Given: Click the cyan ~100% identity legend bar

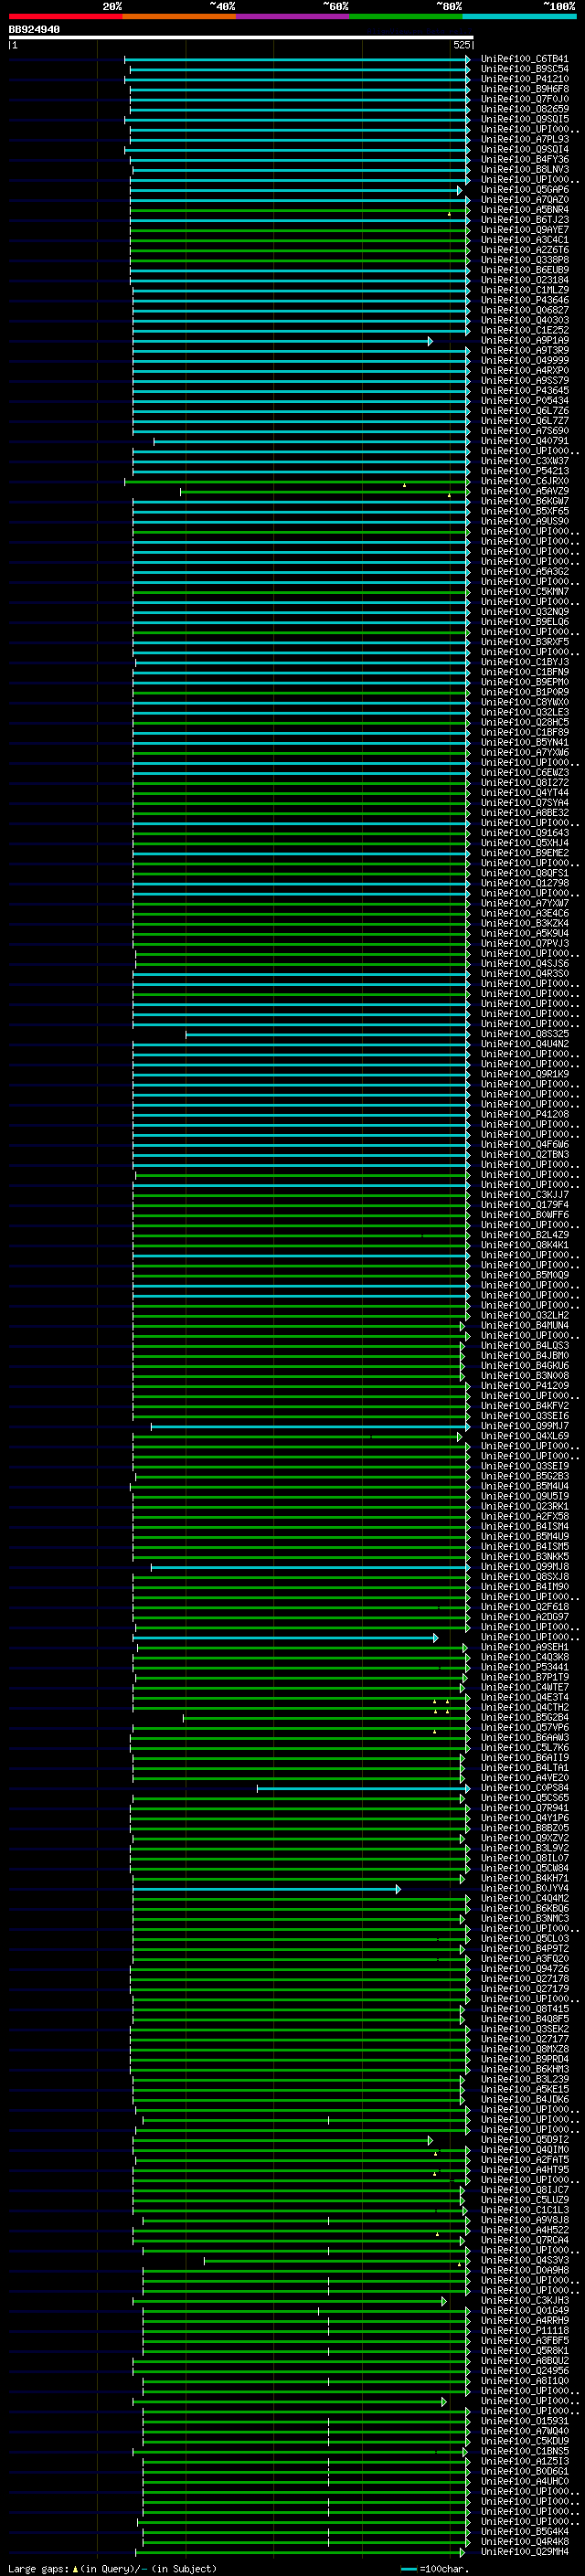Looking at the screenshot, I should point(520,16).
